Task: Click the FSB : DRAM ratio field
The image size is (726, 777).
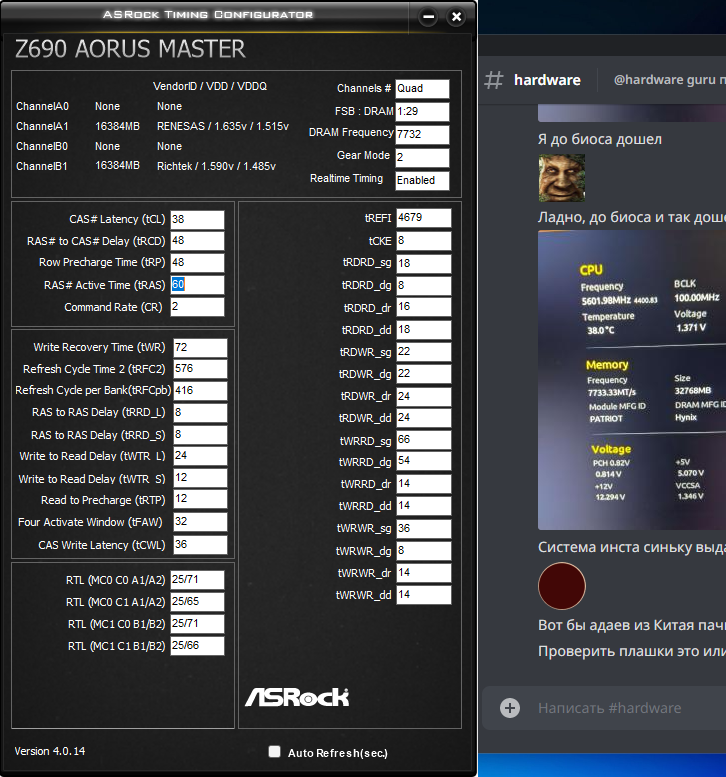Action: point(422,112)
